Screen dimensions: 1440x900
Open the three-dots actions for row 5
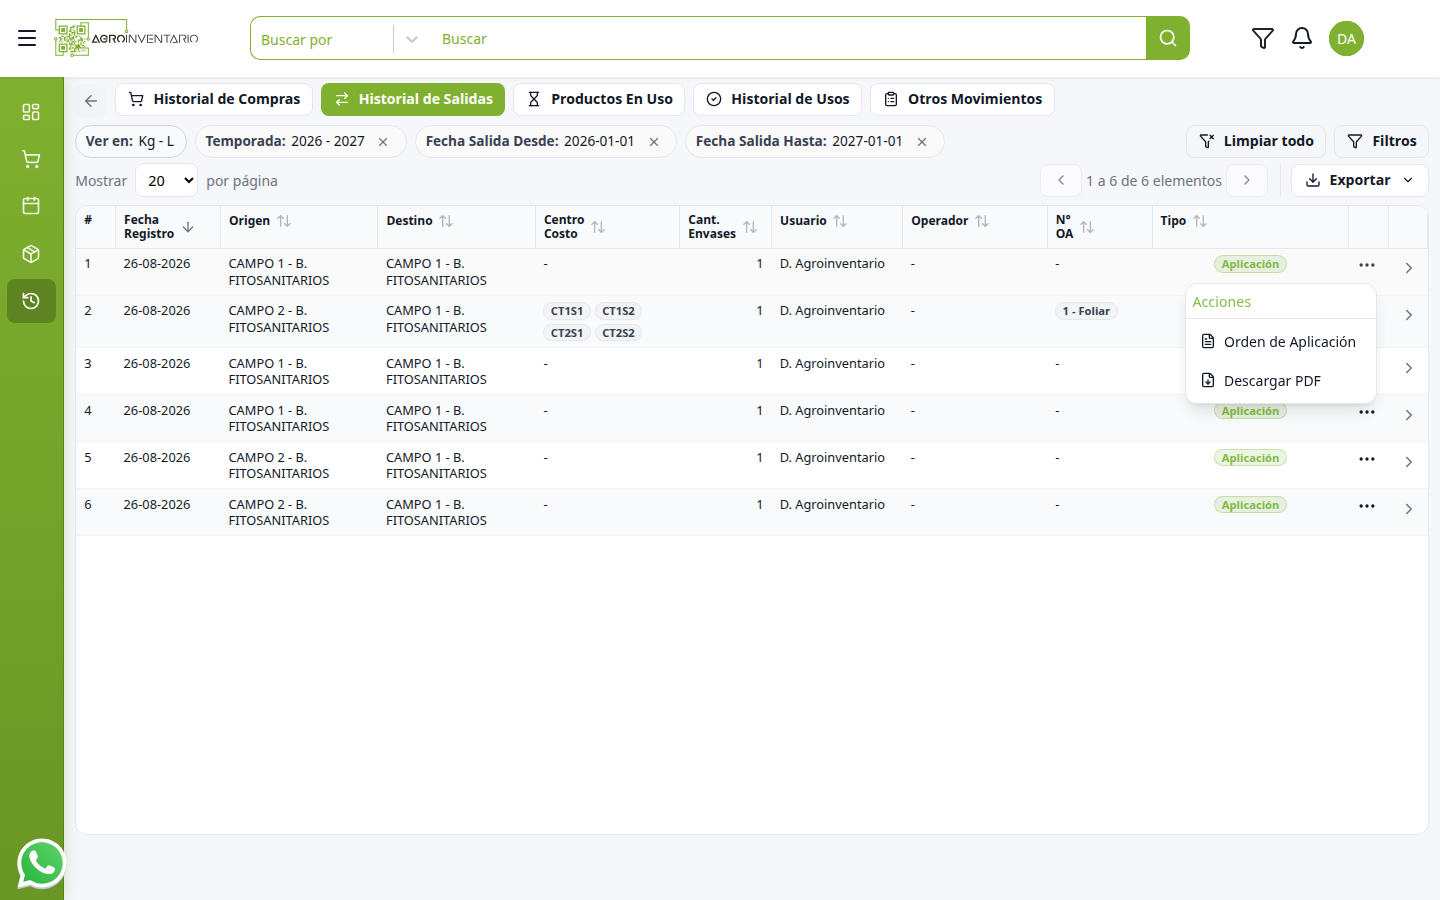[x=1367, y=459]
